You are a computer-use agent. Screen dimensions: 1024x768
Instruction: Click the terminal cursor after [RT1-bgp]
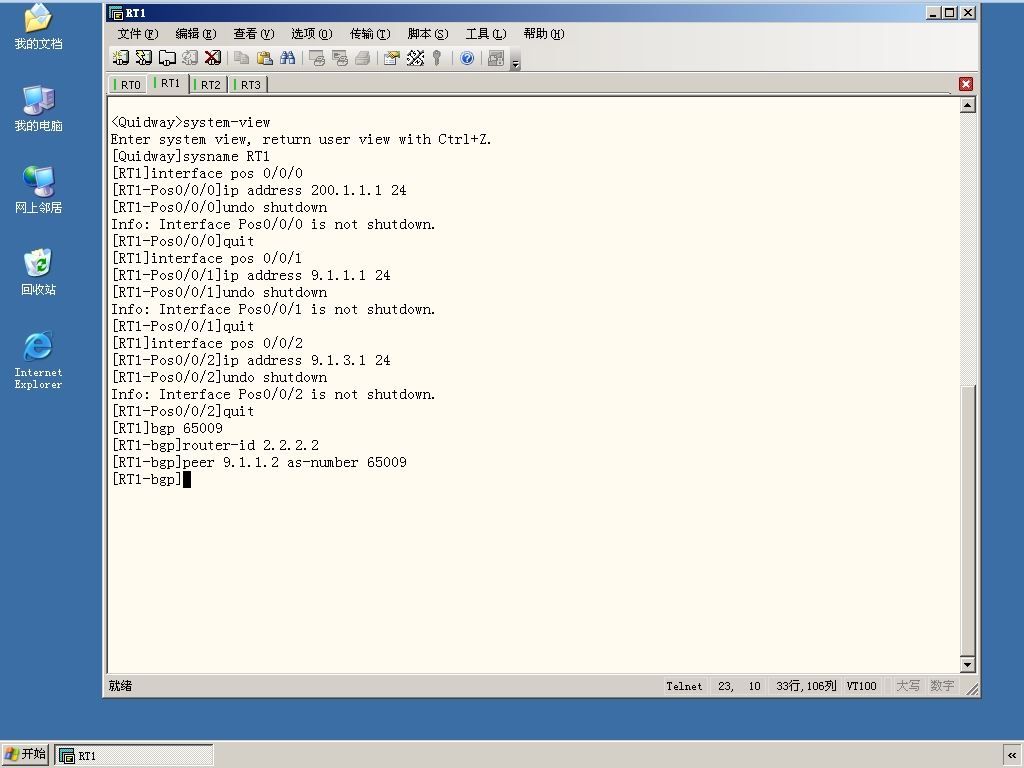point(187,479)
